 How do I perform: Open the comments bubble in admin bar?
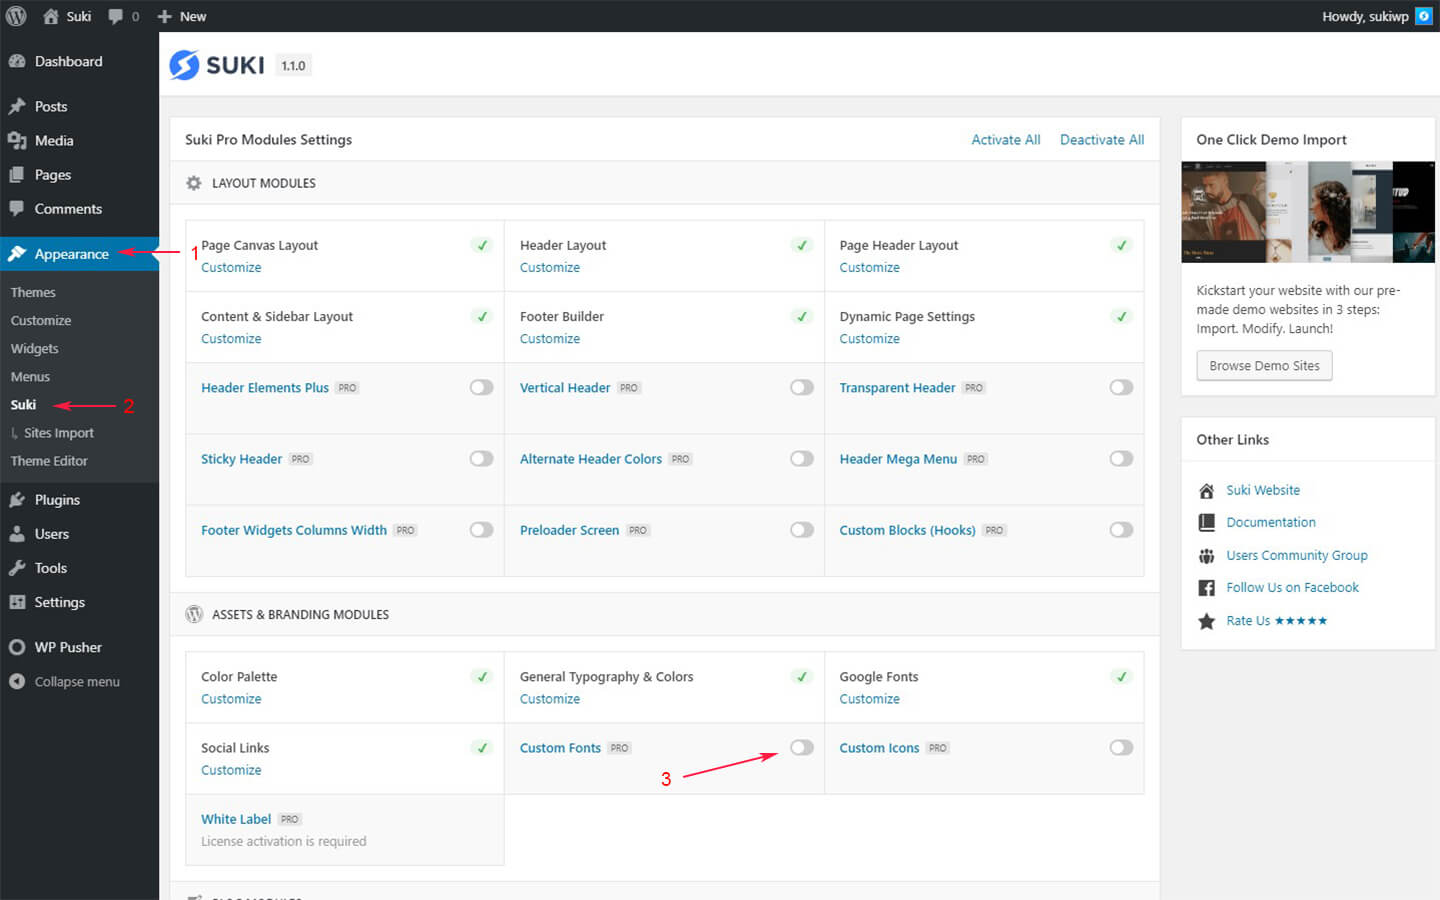click(x=116, y=16)
